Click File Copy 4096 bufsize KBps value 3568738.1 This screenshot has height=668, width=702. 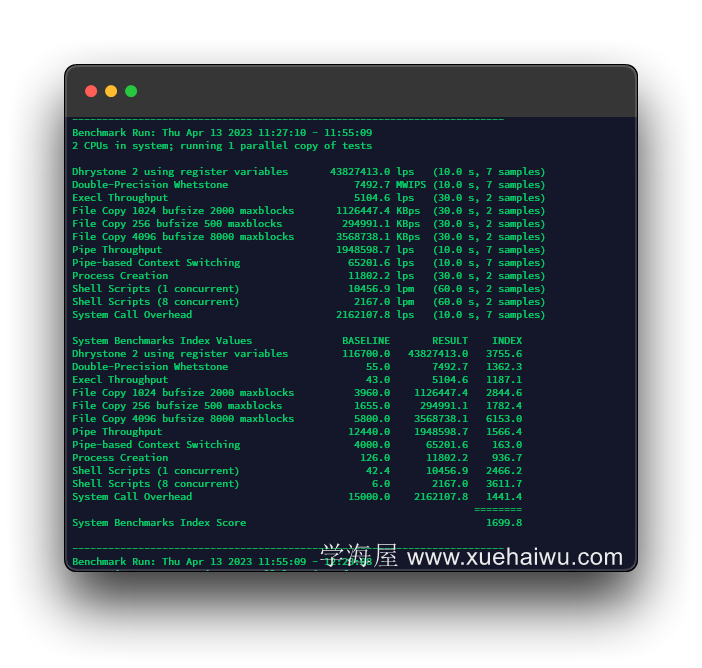tap(363, 236)
